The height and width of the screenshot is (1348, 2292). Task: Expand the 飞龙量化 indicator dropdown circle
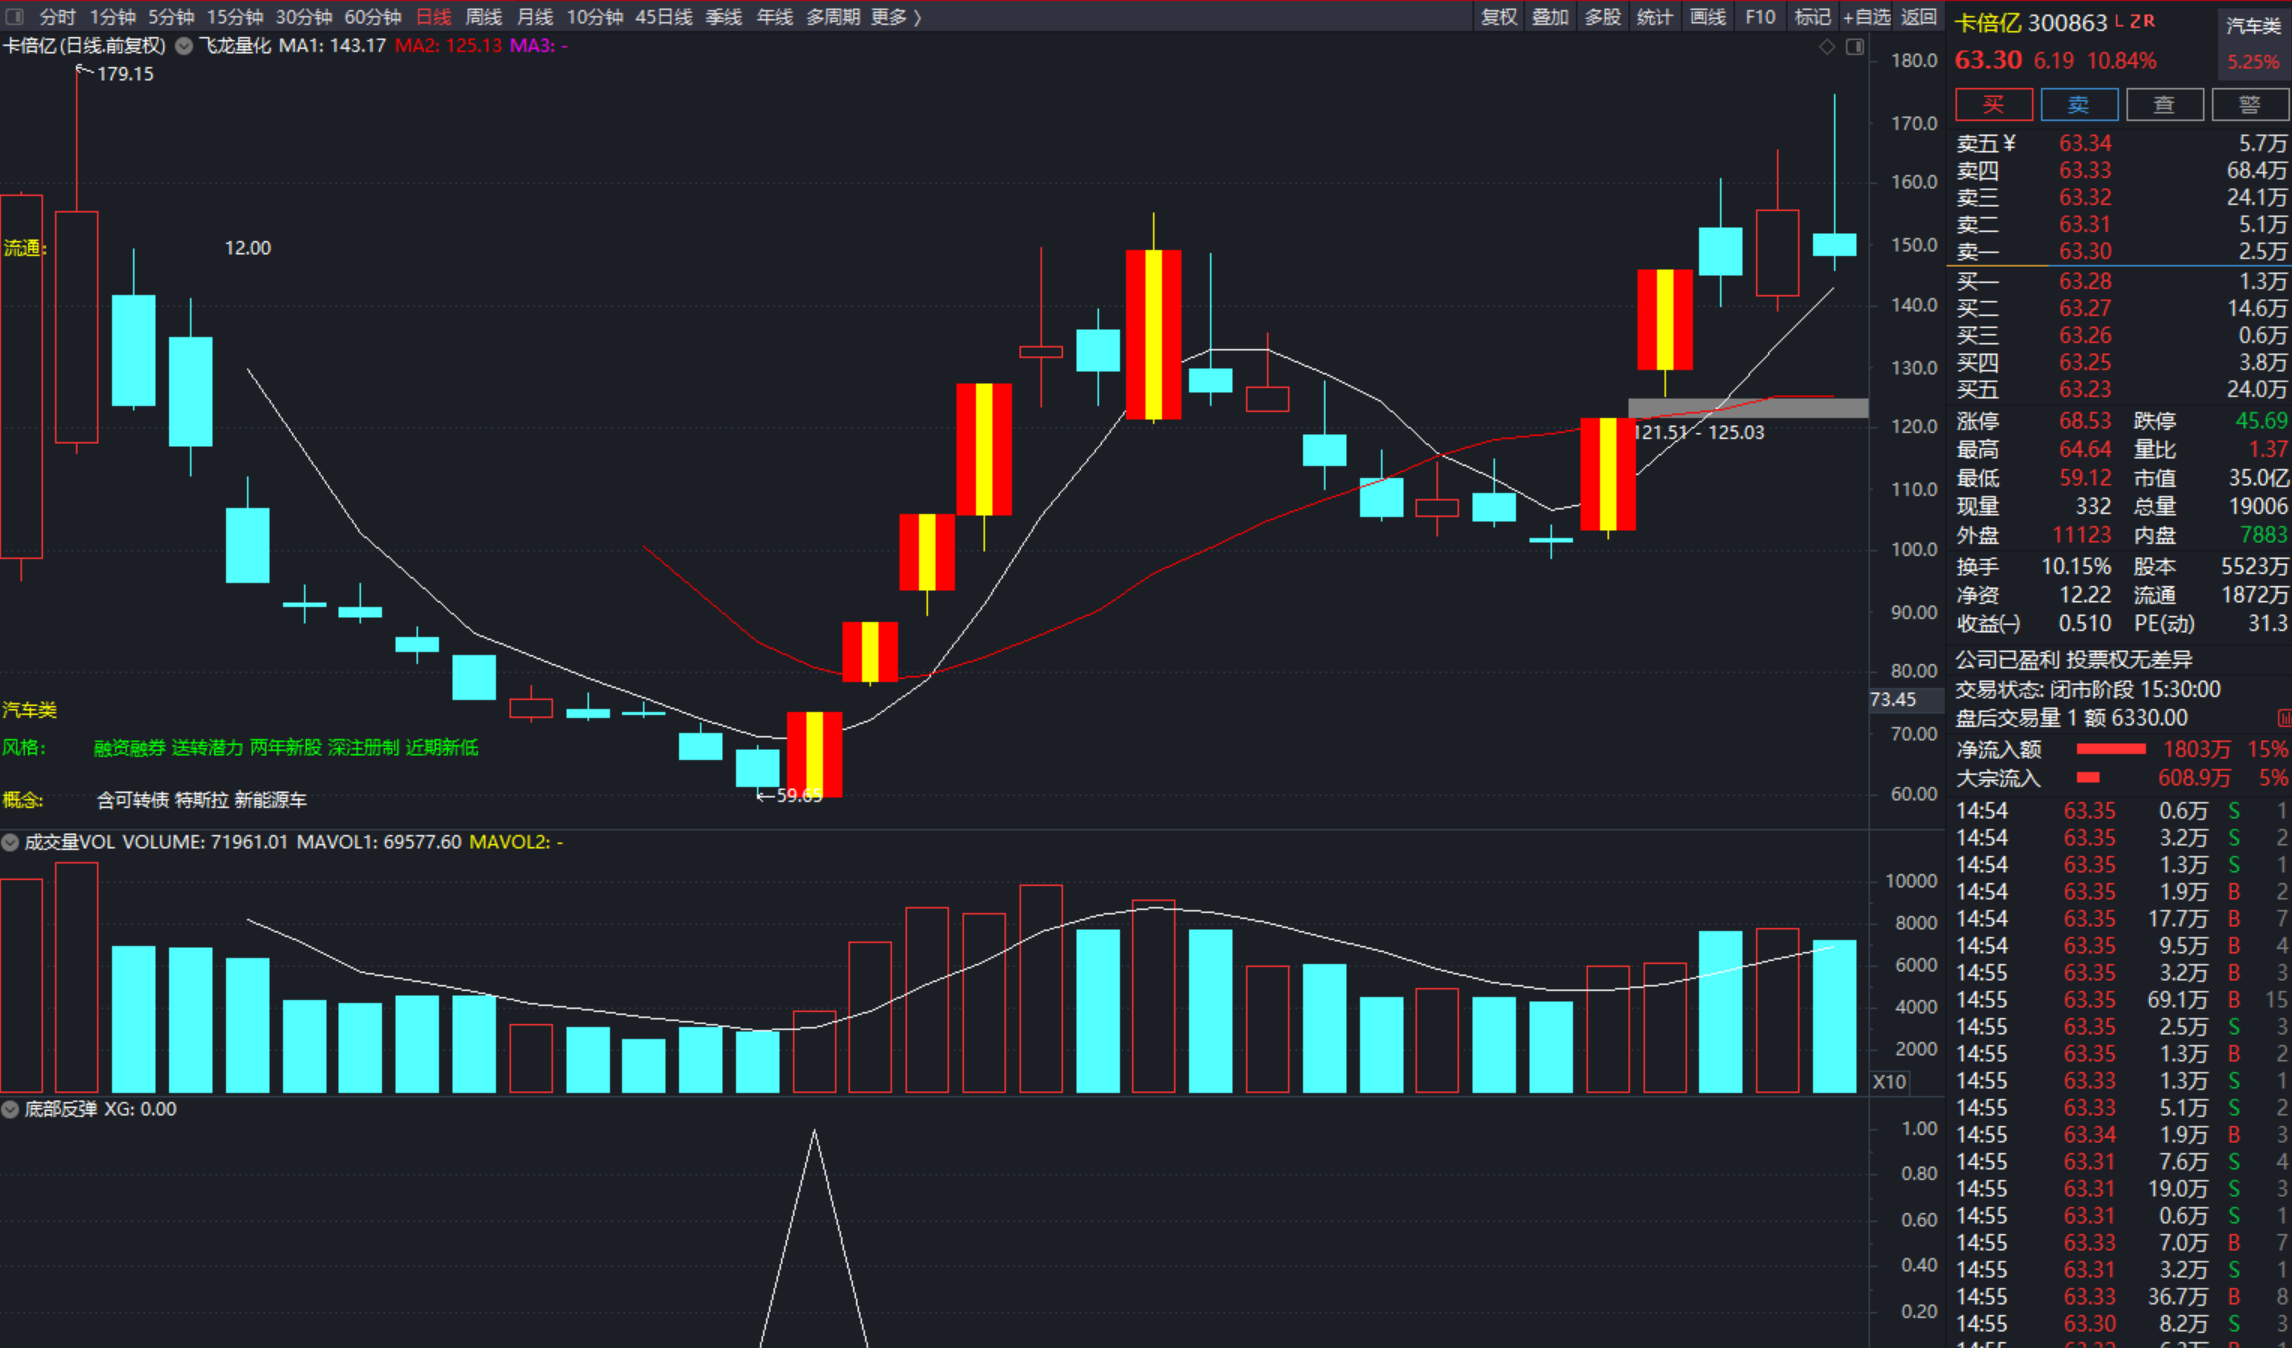click(x=184, y=46)
